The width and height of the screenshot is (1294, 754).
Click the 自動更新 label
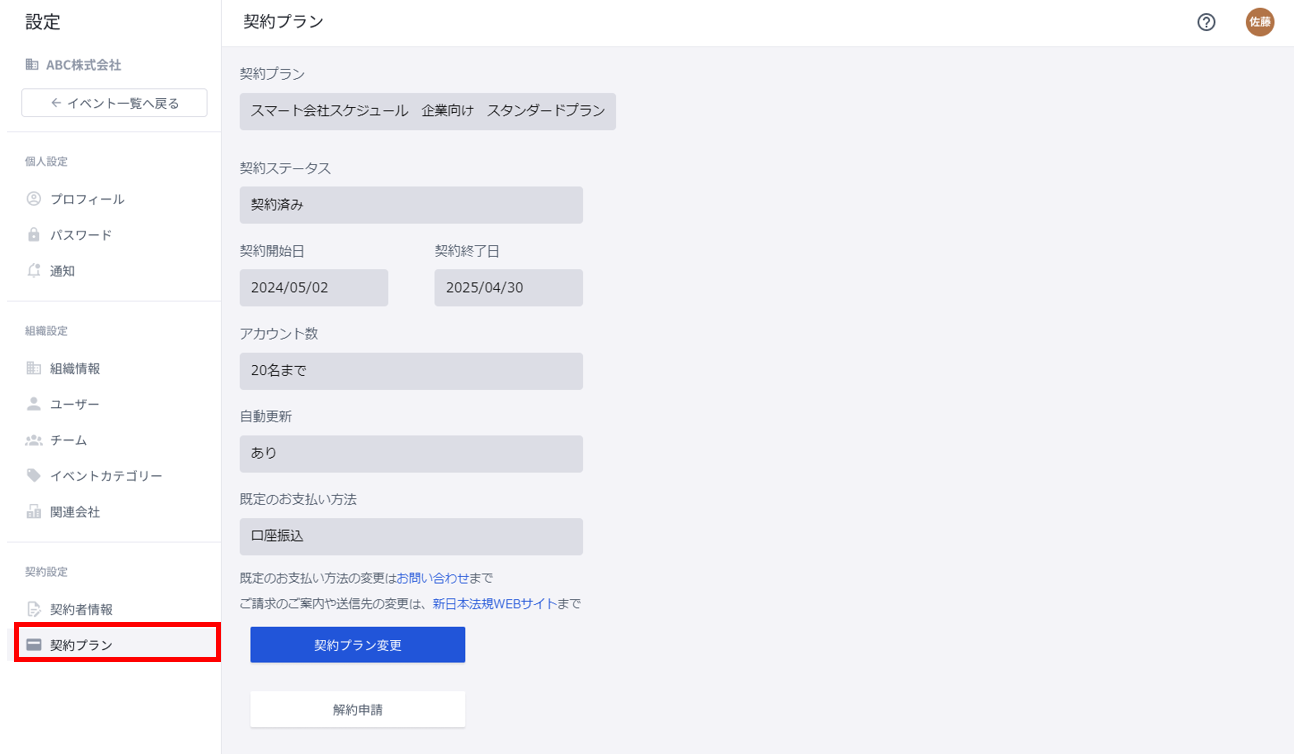pos(266,416)
